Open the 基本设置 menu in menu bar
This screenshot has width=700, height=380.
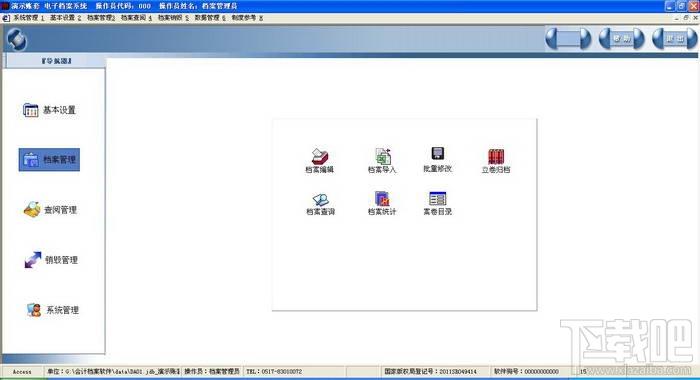click(65, 18)
